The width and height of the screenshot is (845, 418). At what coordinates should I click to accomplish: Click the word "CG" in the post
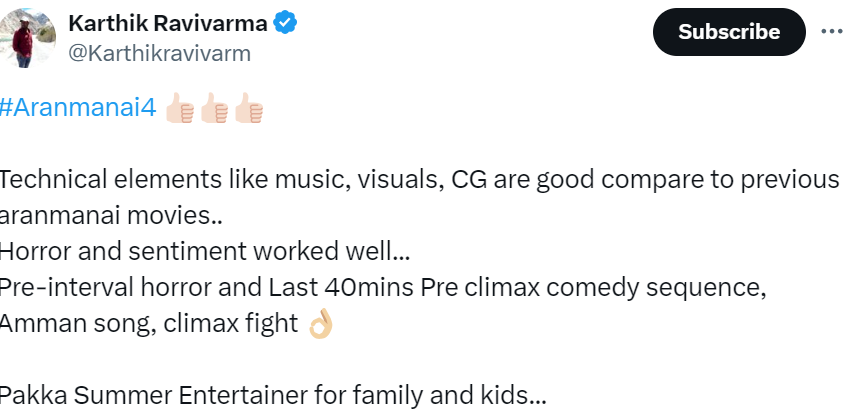coord(469,180)
